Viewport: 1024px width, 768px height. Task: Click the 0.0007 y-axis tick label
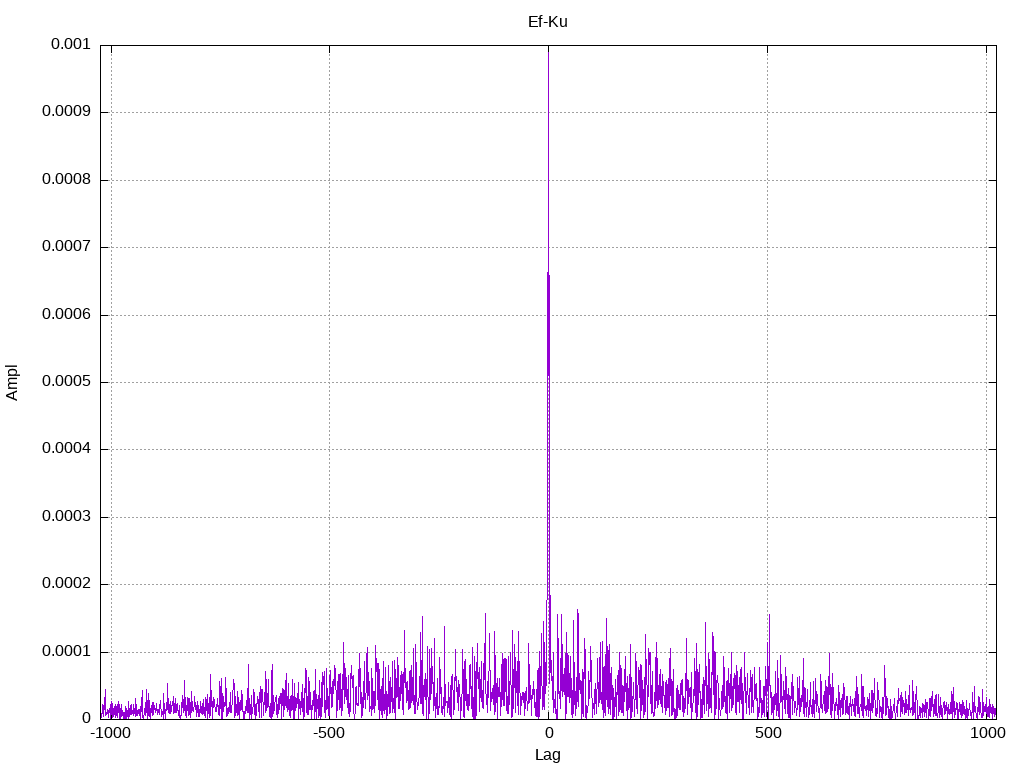pyautogui.click(x=66, y=247)
